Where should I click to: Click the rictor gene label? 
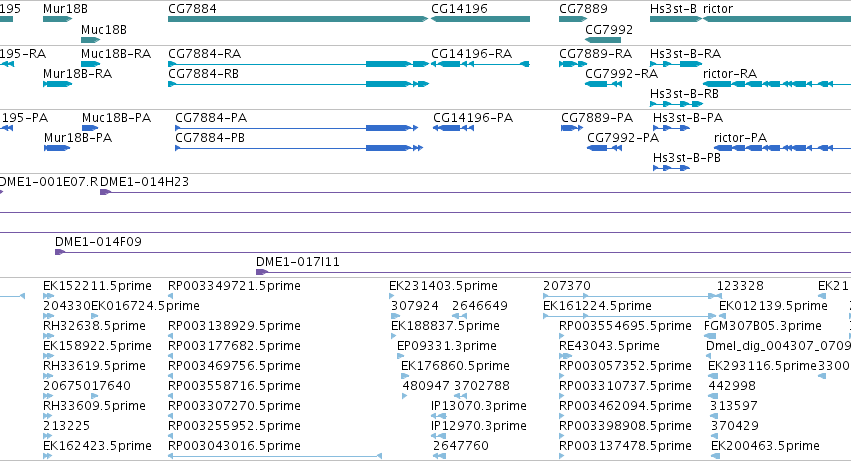click(x=717, y=9)
